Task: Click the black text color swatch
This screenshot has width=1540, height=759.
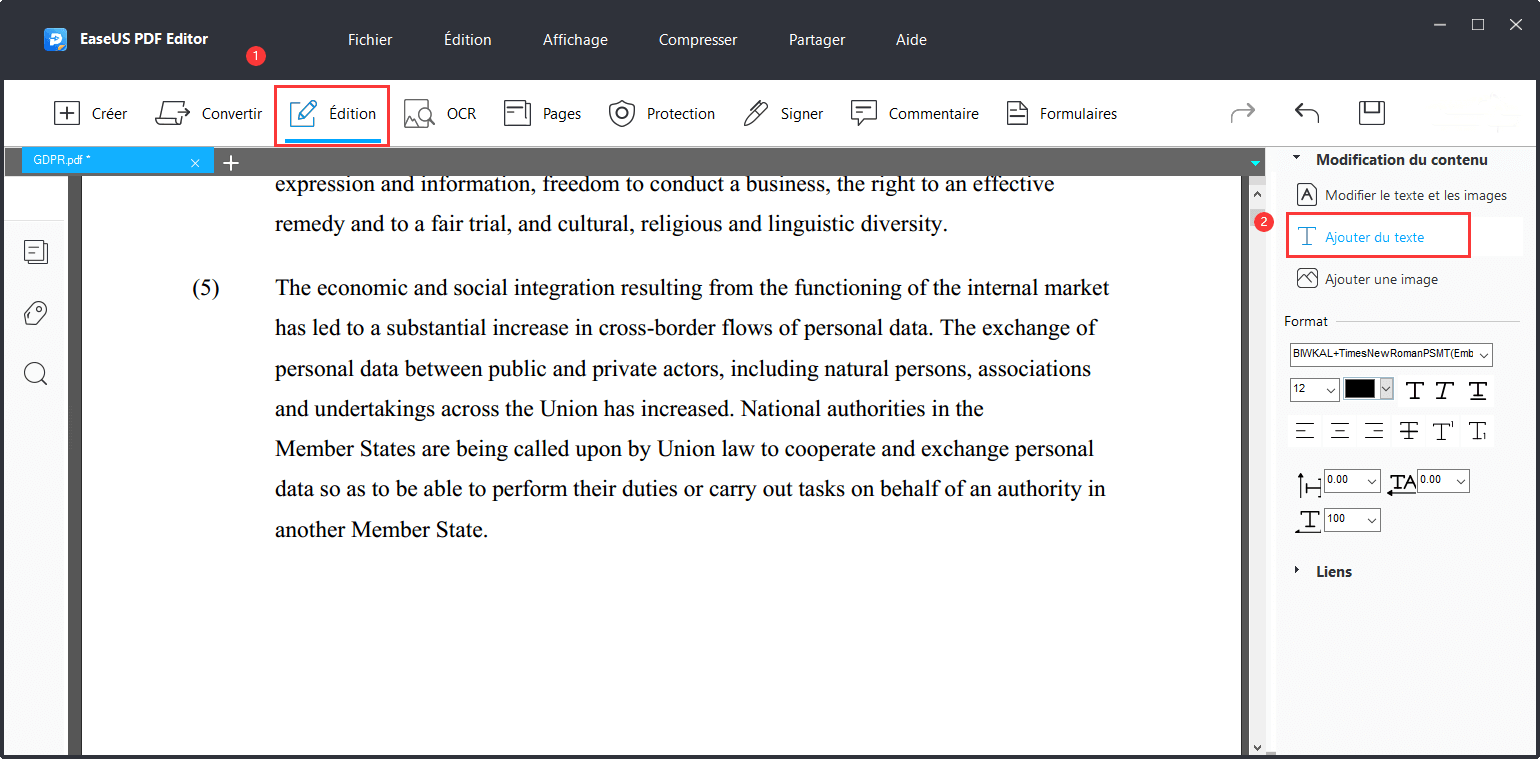Action: click(x=1360, y=389)
